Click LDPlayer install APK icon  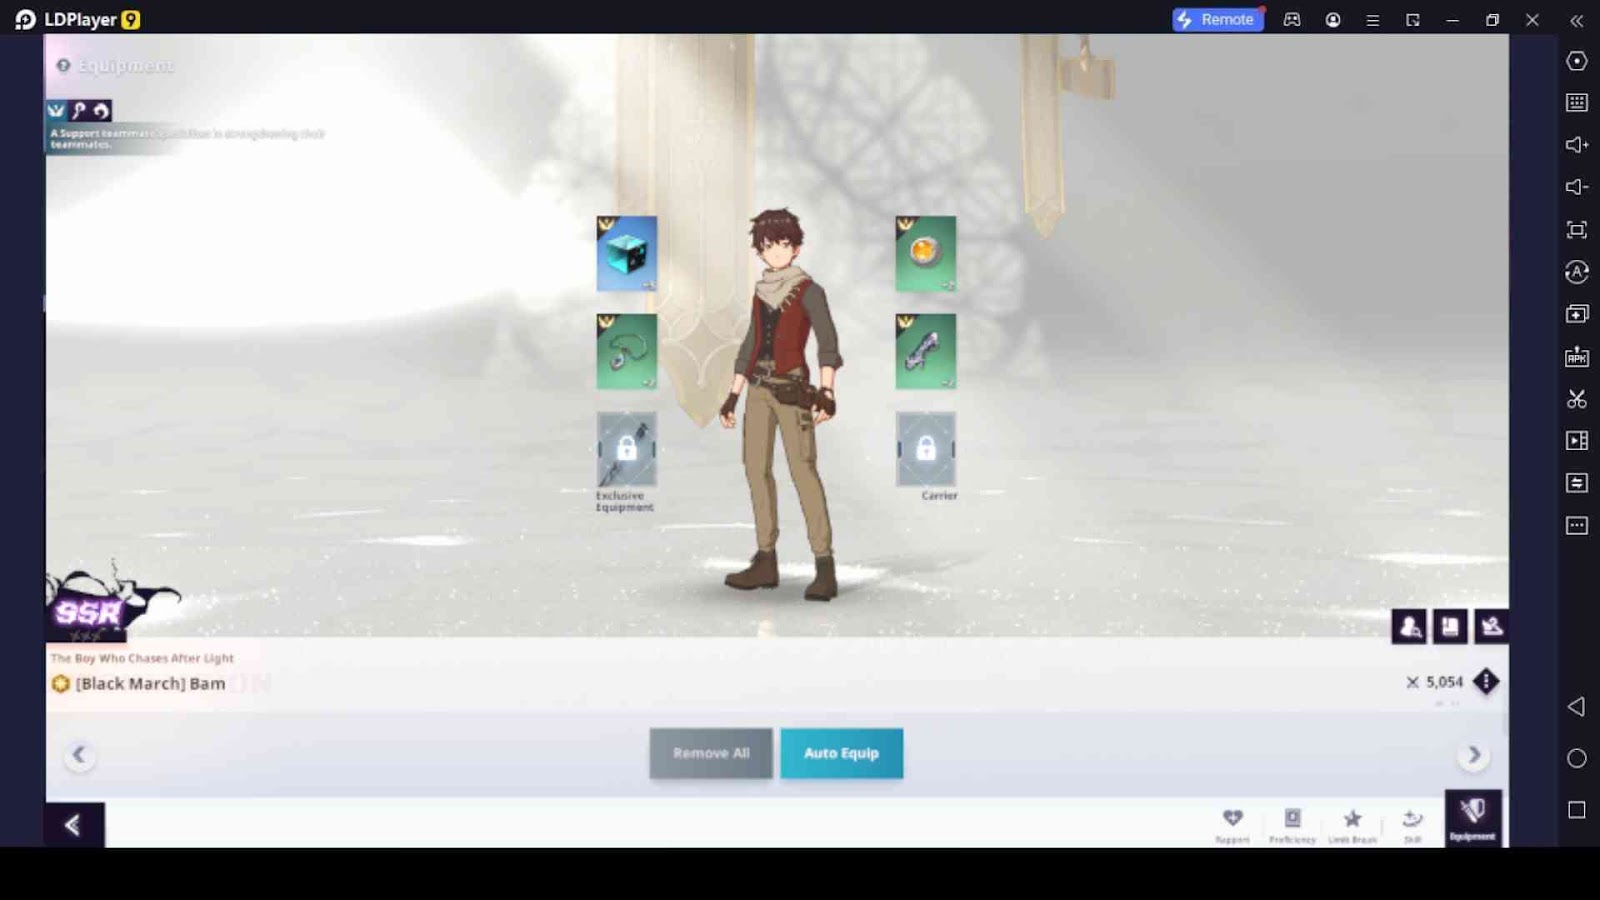(x=1577, y=357)
